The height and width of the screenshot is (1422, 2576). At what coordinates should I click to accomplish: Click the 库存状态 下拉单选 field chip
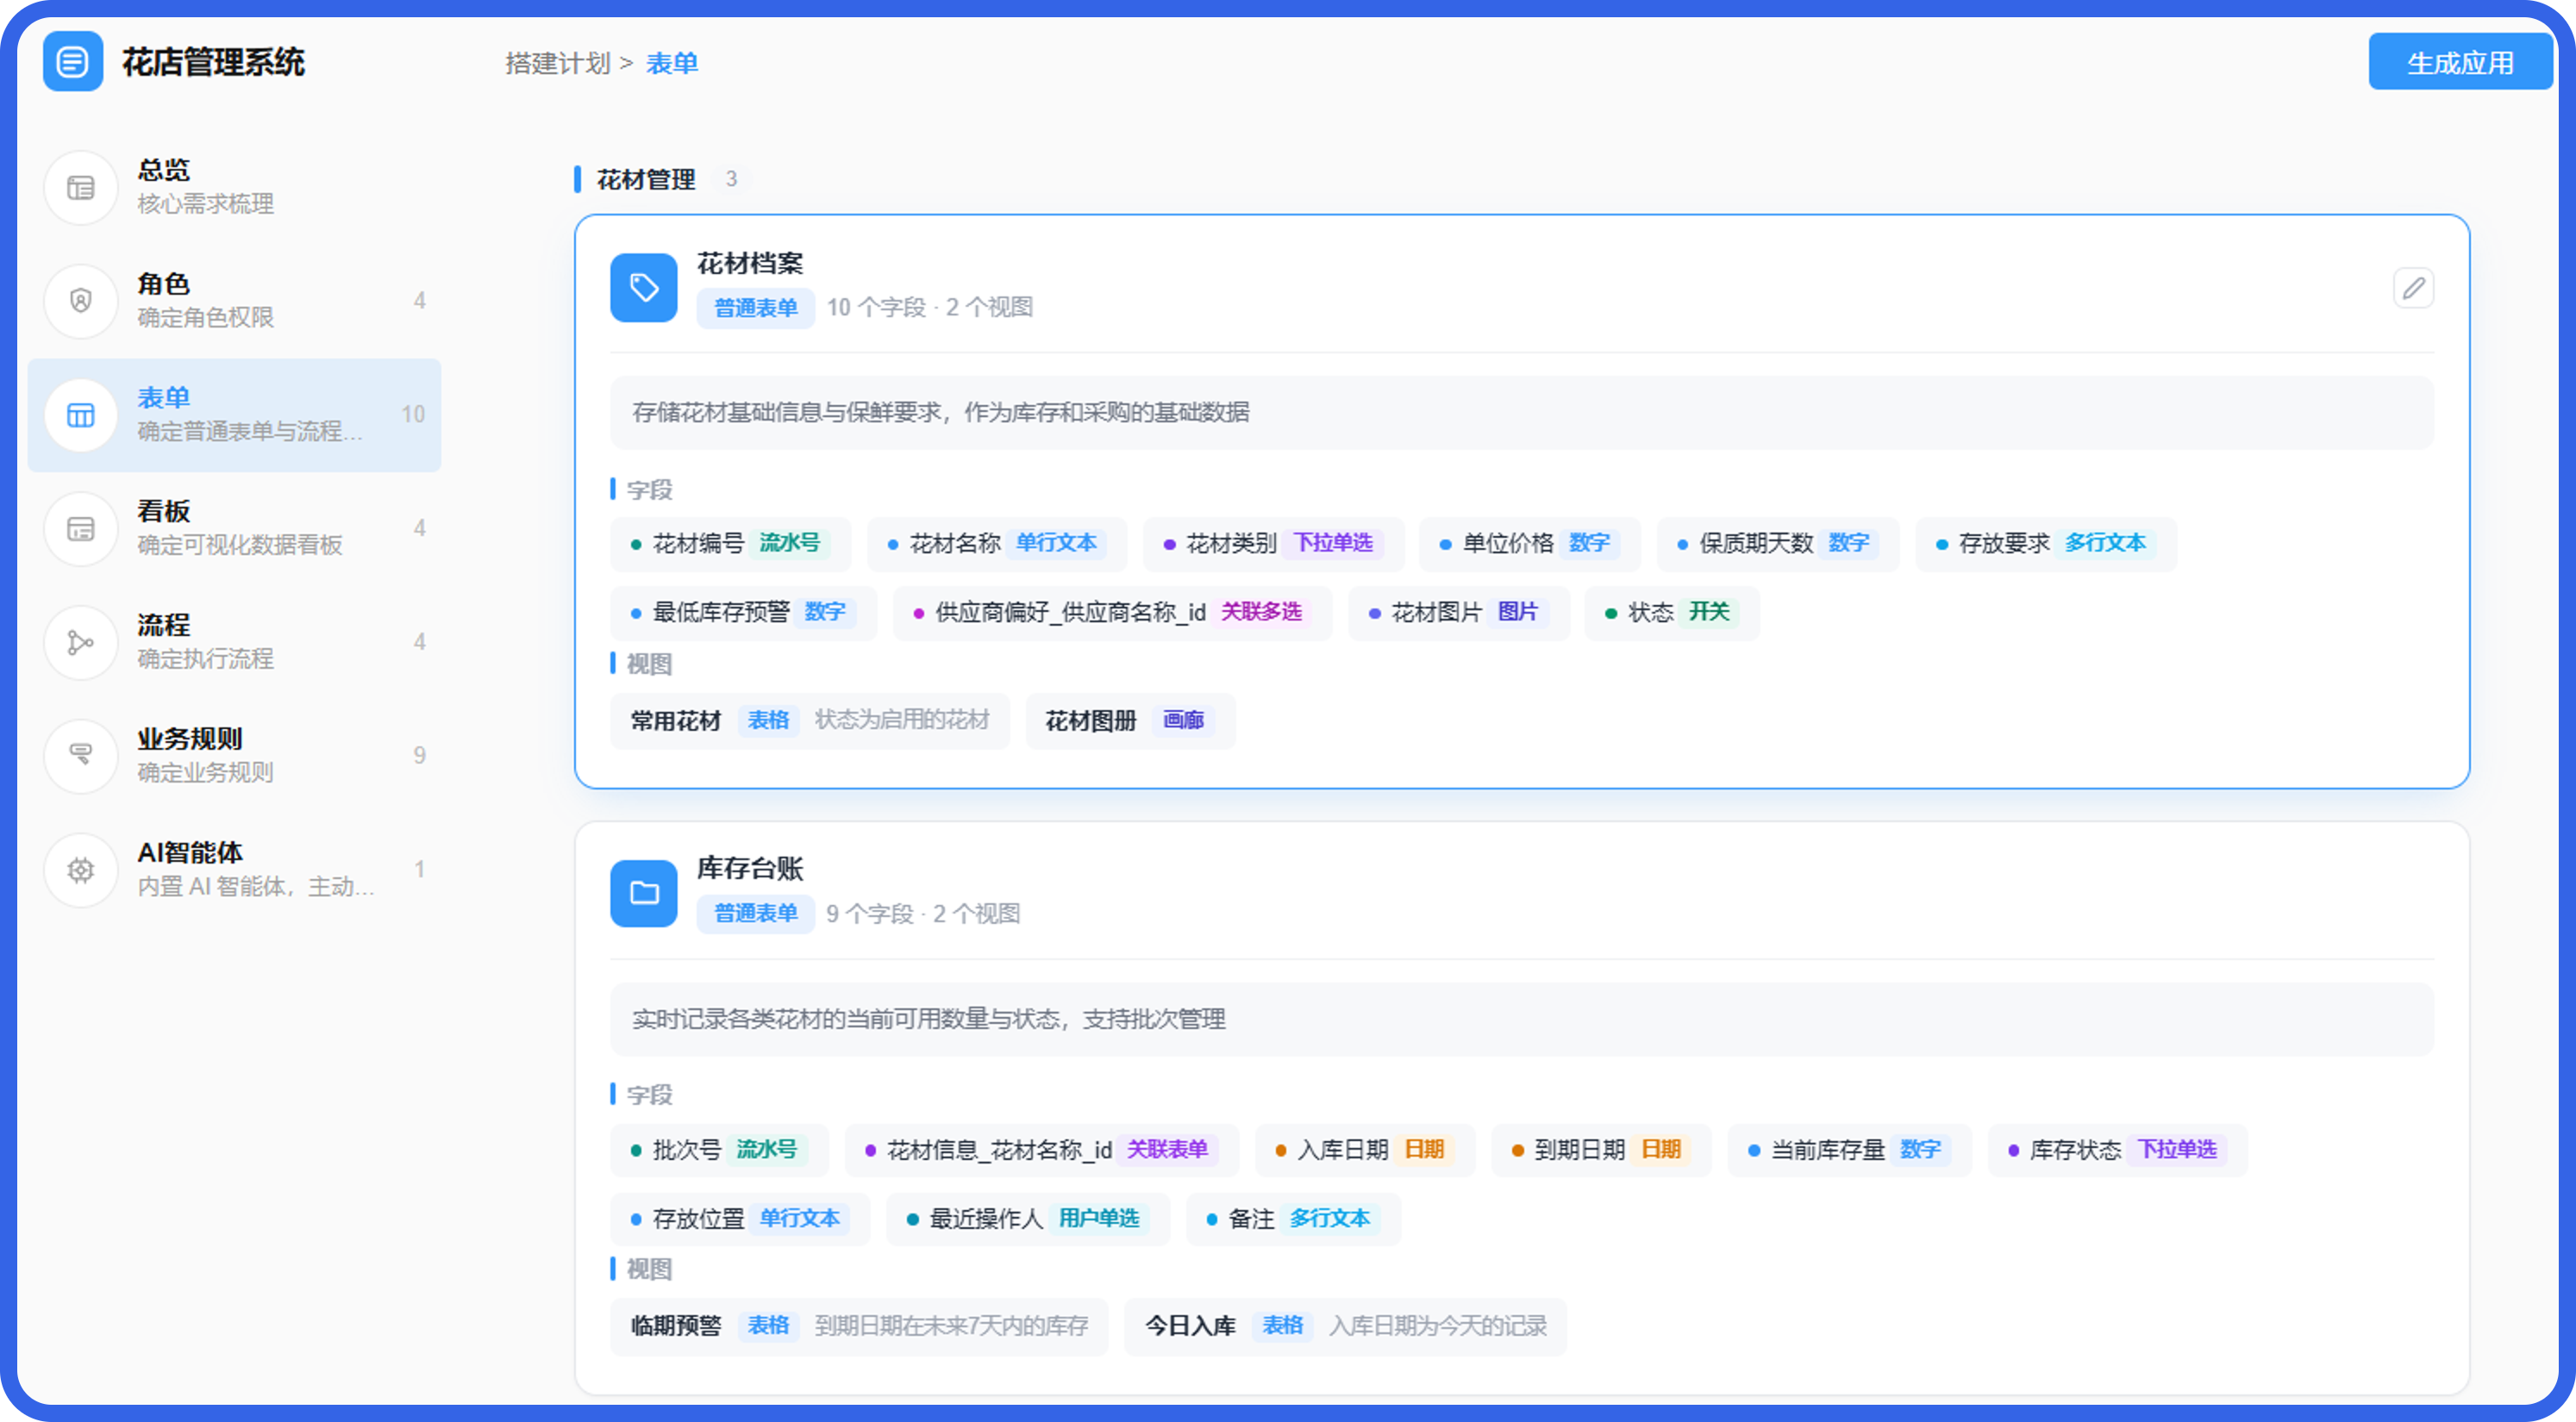tap(2118, 1149)
